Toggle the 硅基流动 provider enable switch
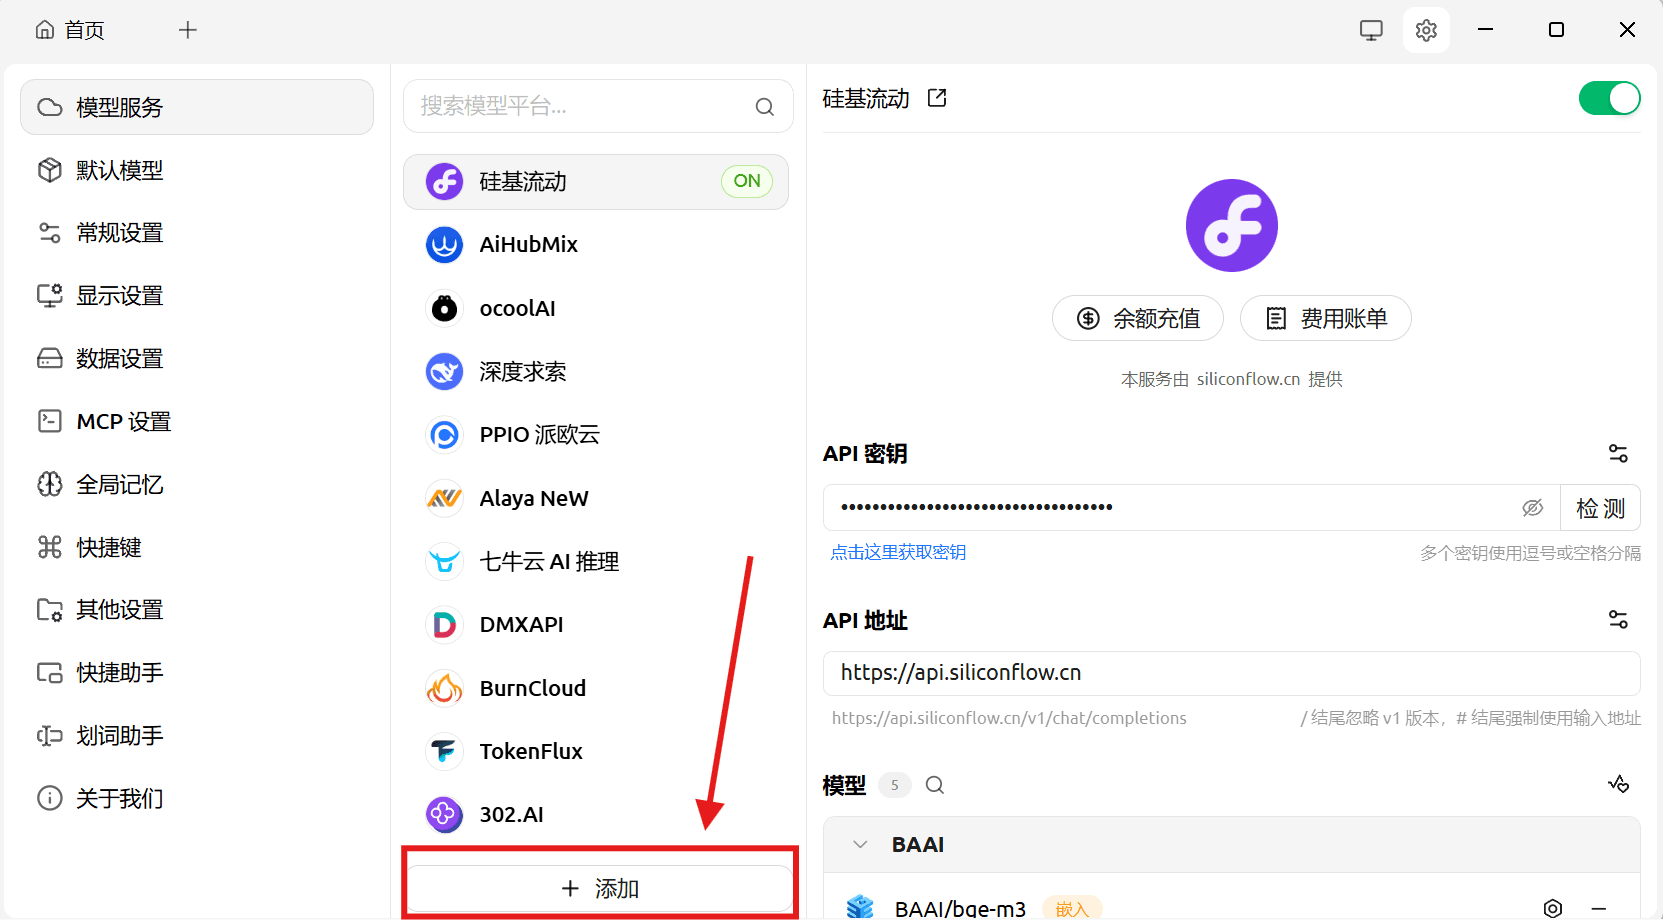 pos(1609,98)
